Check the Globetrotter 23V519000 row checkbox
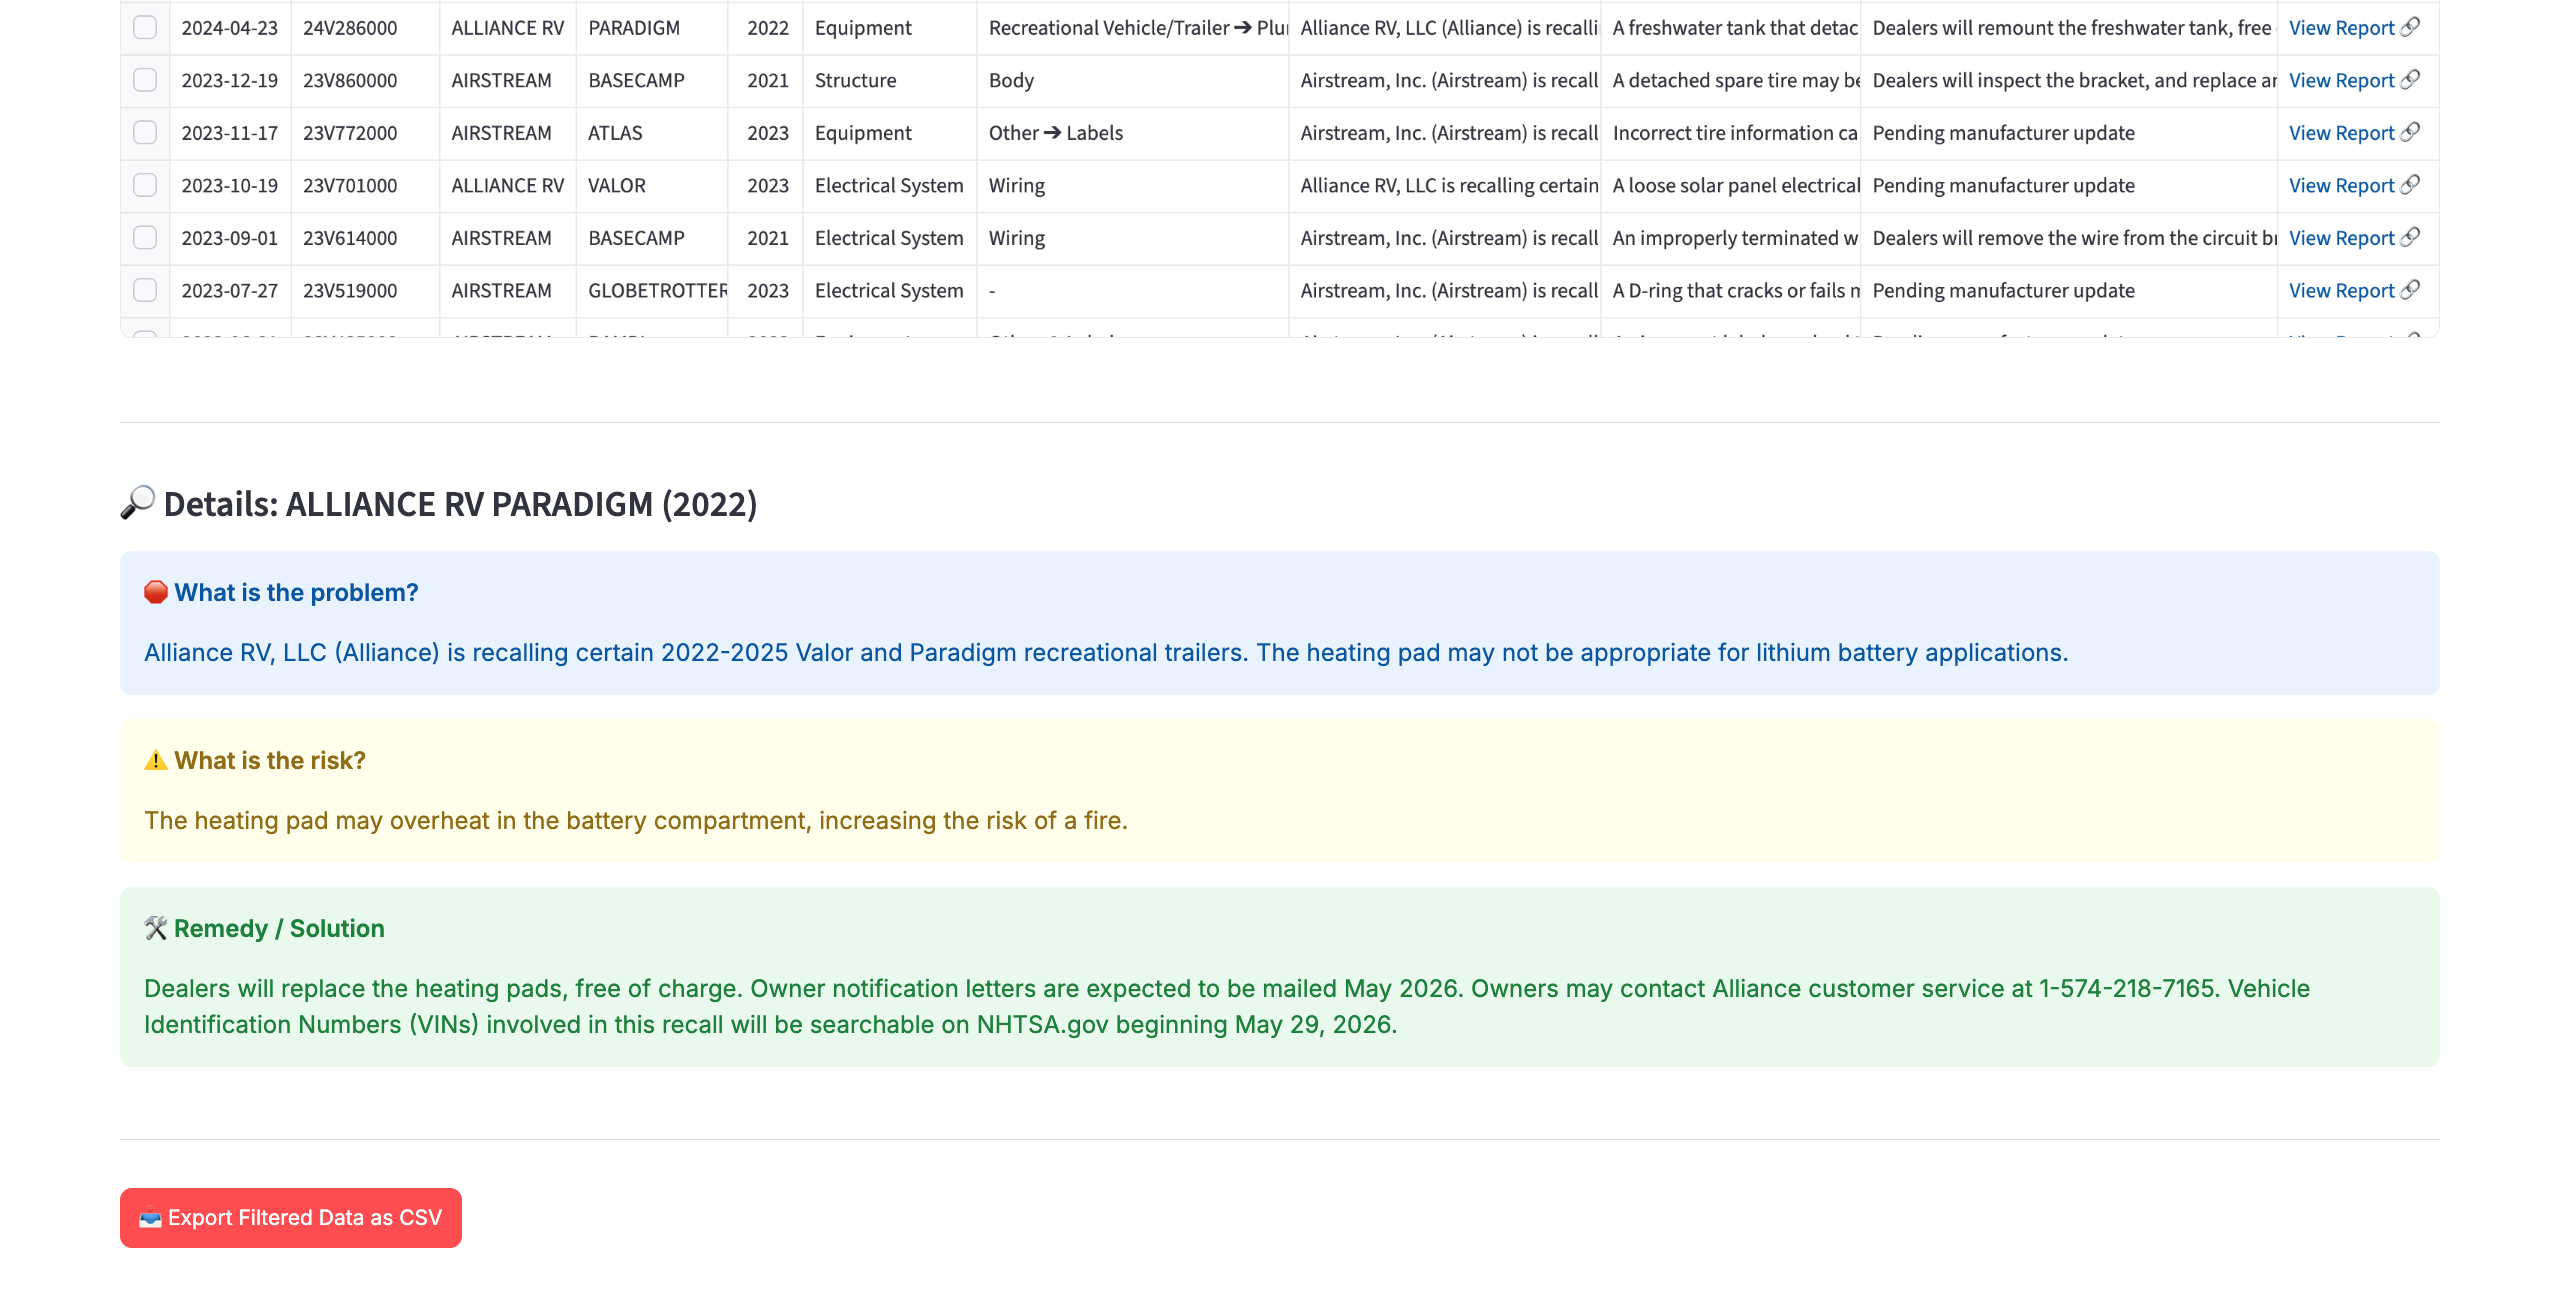Image resolution: width=2560 pixels, height=1296 pixels. tap(145, 290)
